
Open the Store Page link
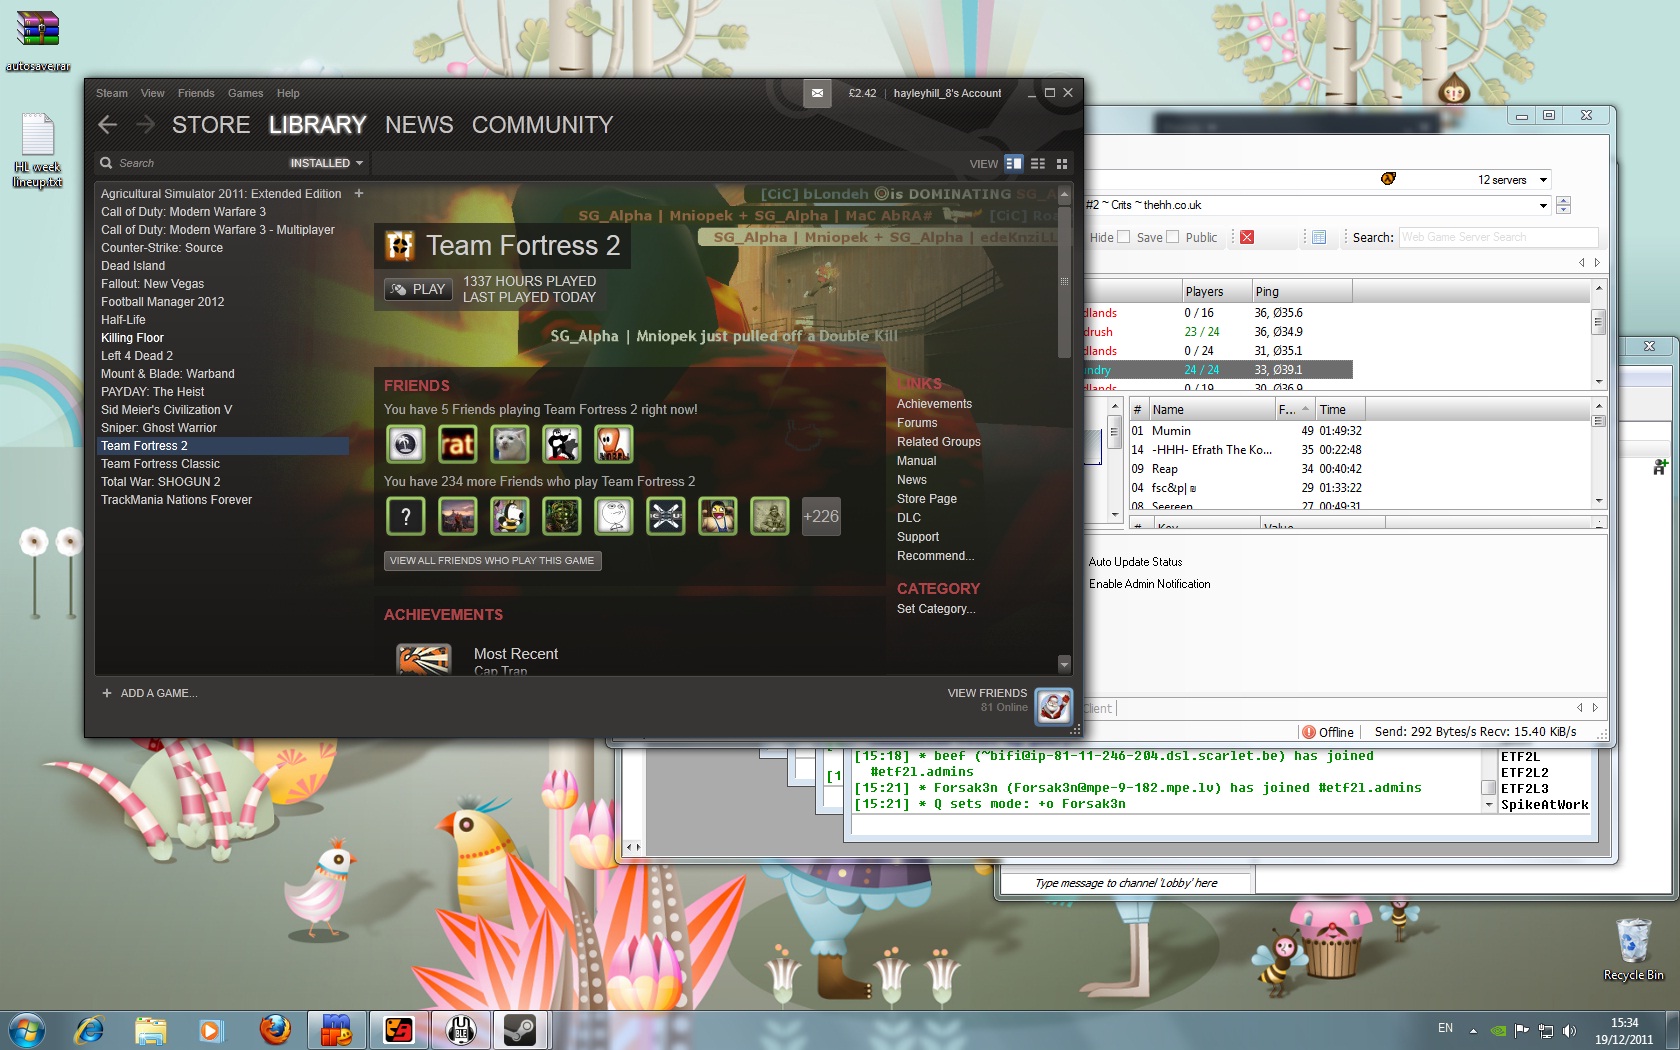(x=927, y=499)
